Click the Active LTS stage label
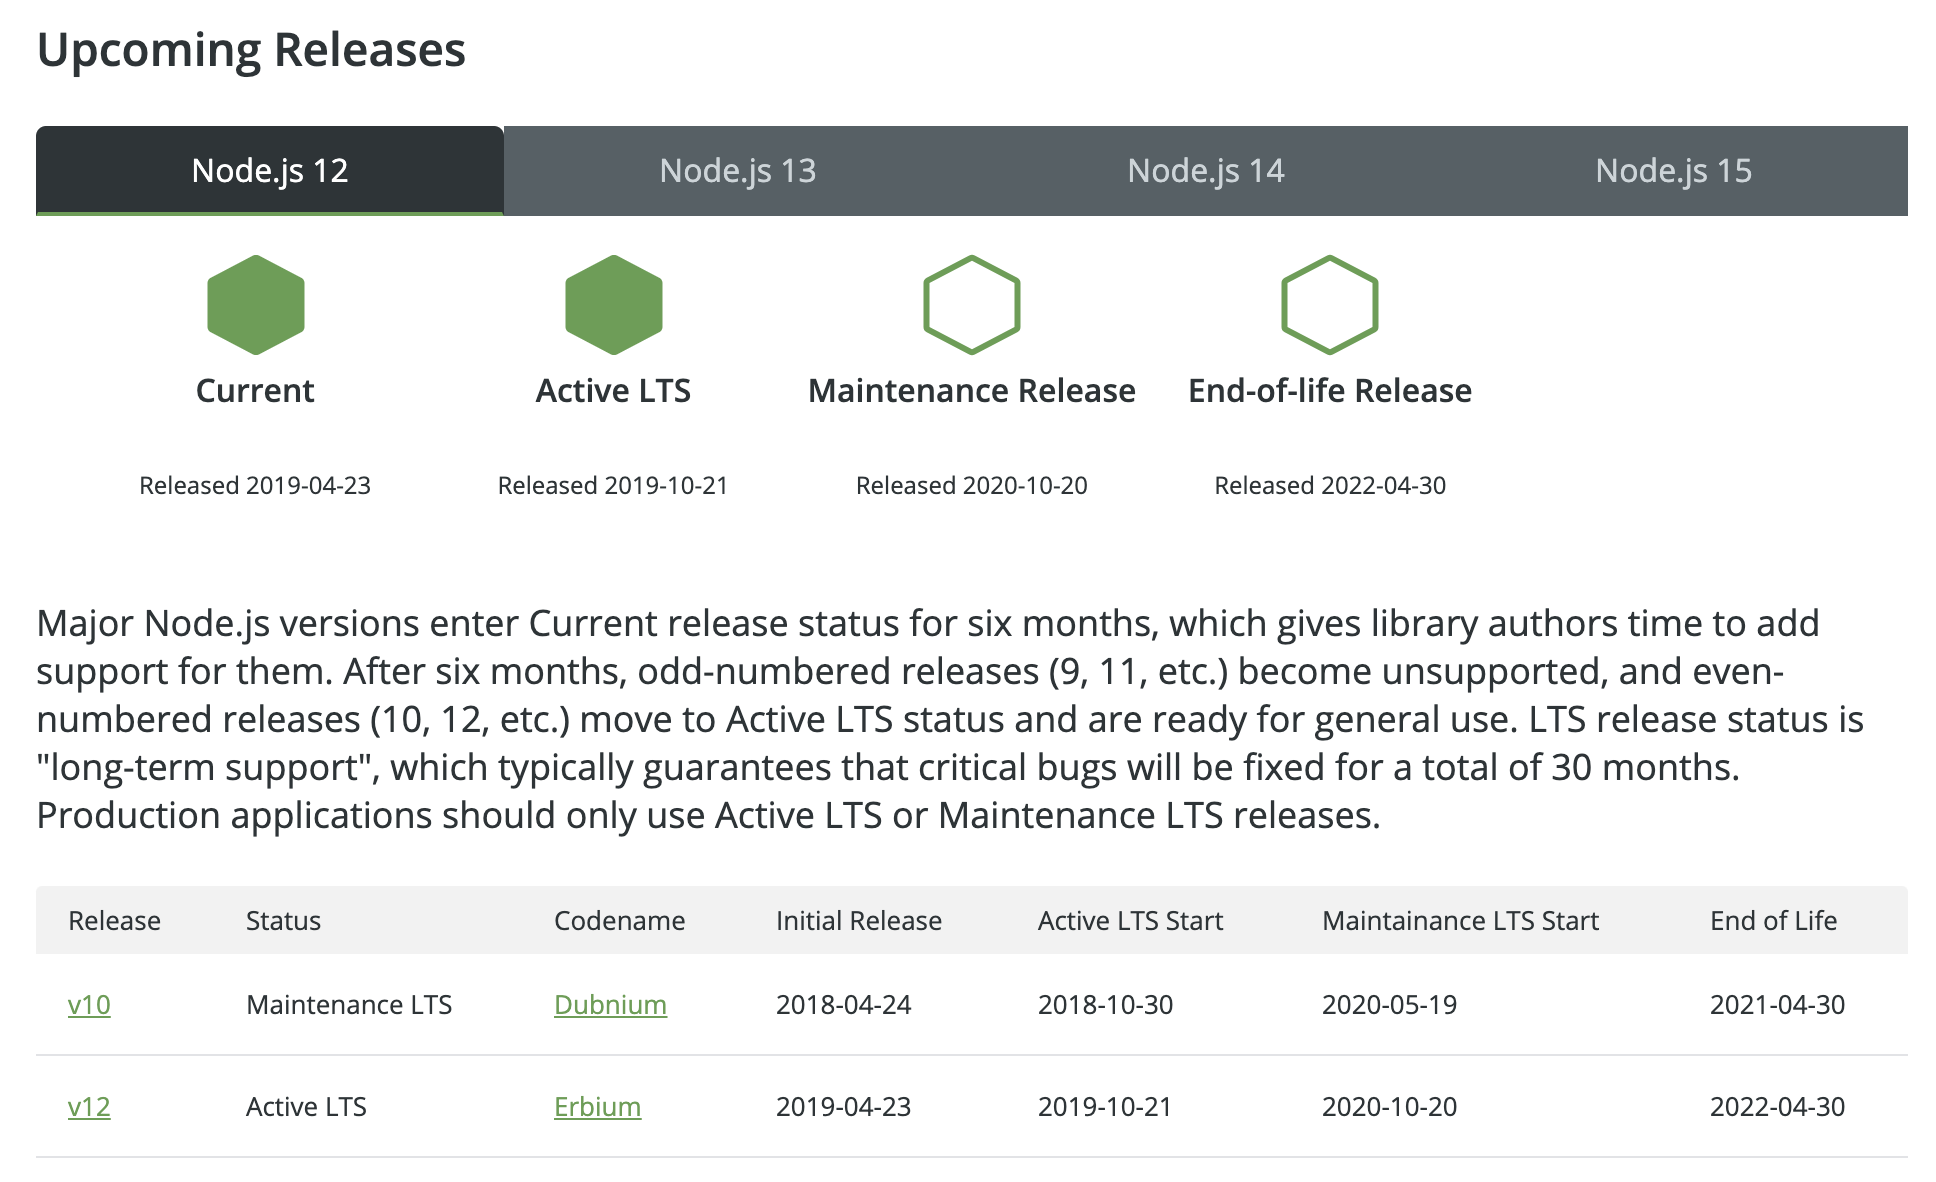The height and width of the screenshot is (1182, 1936). tap(613, 390)
